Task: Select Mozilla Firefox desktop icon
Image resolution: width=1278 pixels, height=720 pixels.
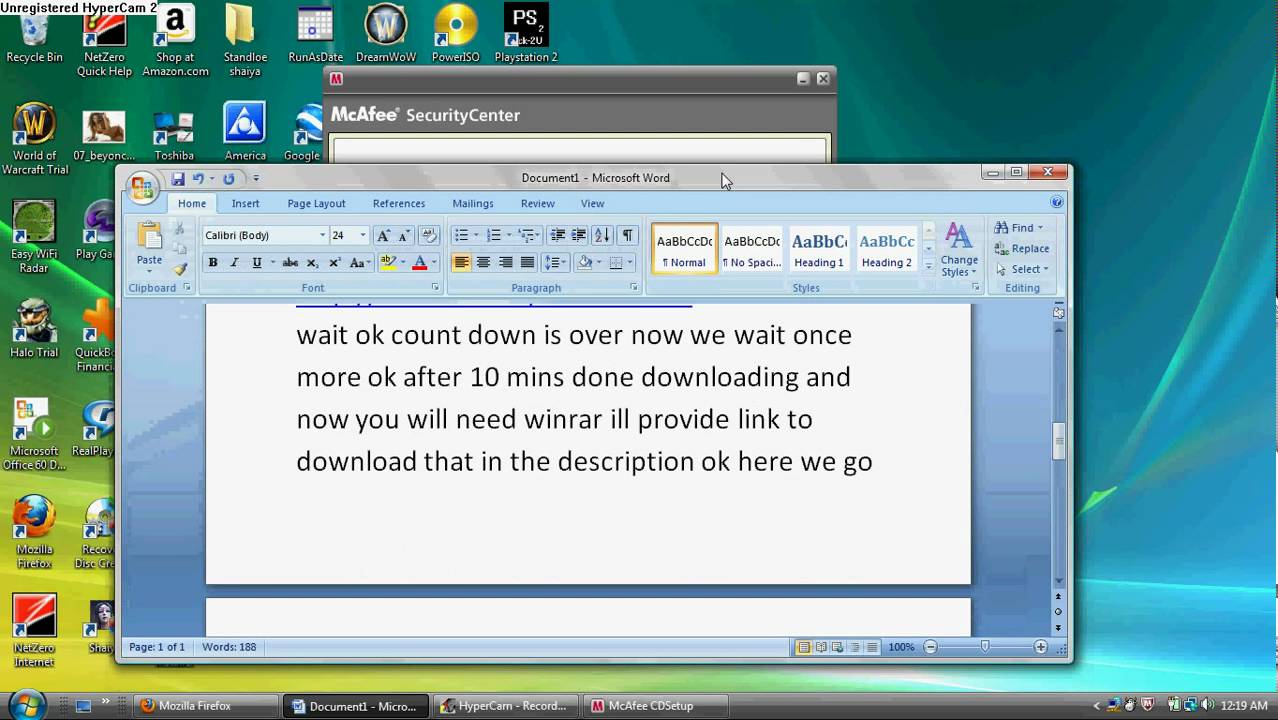Action: click(34, 532)
